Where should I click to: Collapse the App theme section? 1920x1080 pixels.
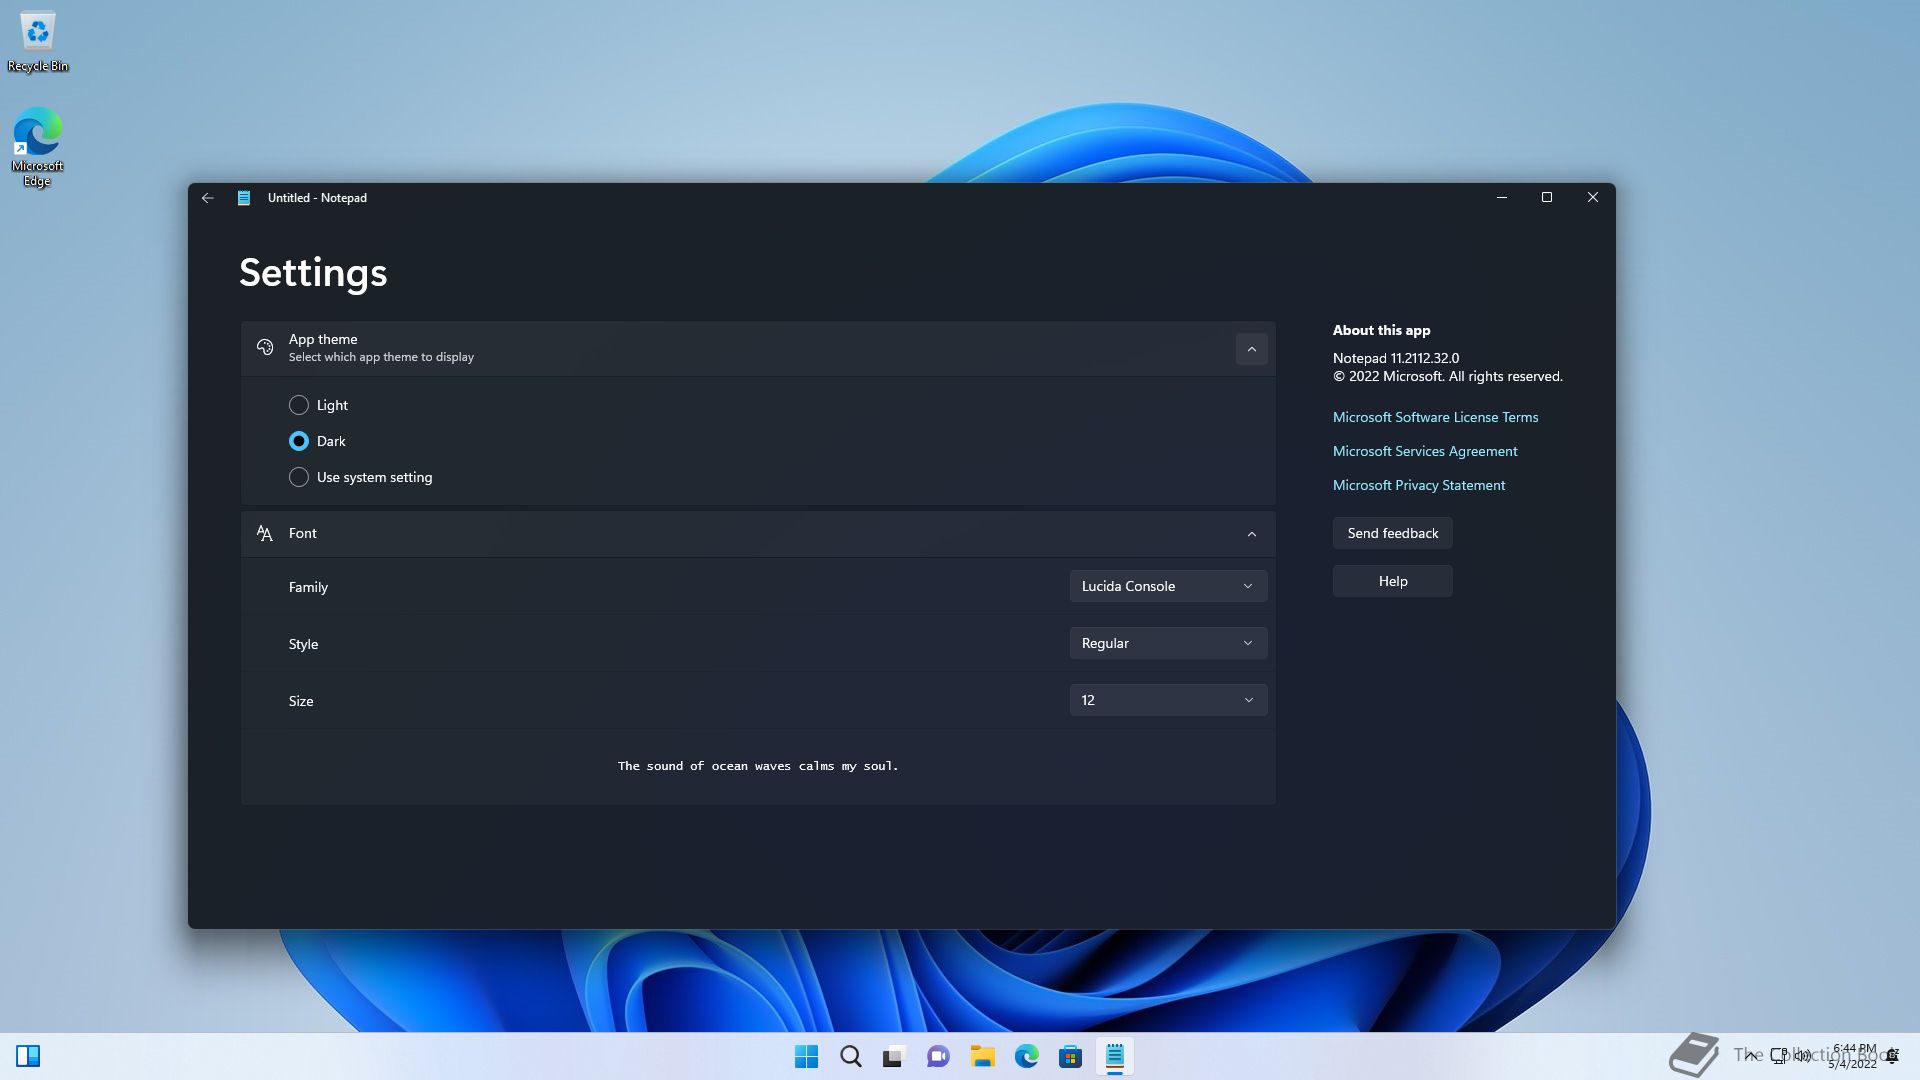tap(1251, 349)
